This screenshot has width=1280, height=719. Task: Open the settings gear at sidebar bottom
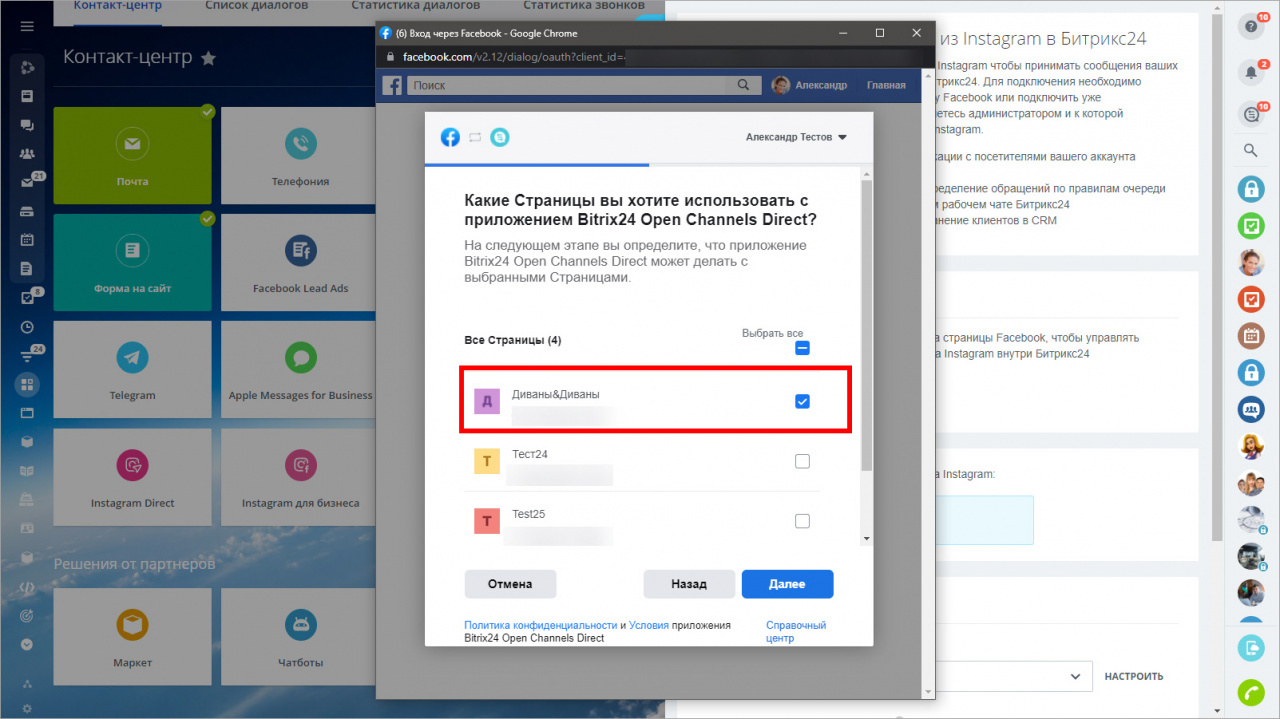pyautogui.click(x=27, y=709)
